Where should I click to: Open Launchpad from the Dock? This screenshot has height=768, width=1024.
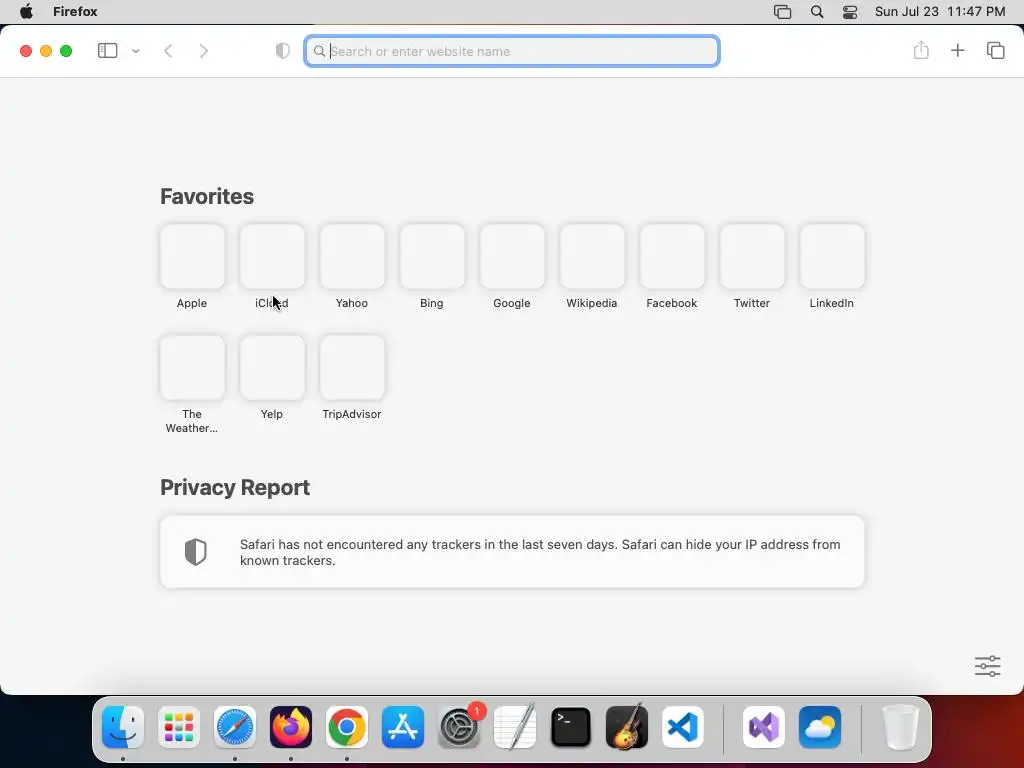point(179,727)
